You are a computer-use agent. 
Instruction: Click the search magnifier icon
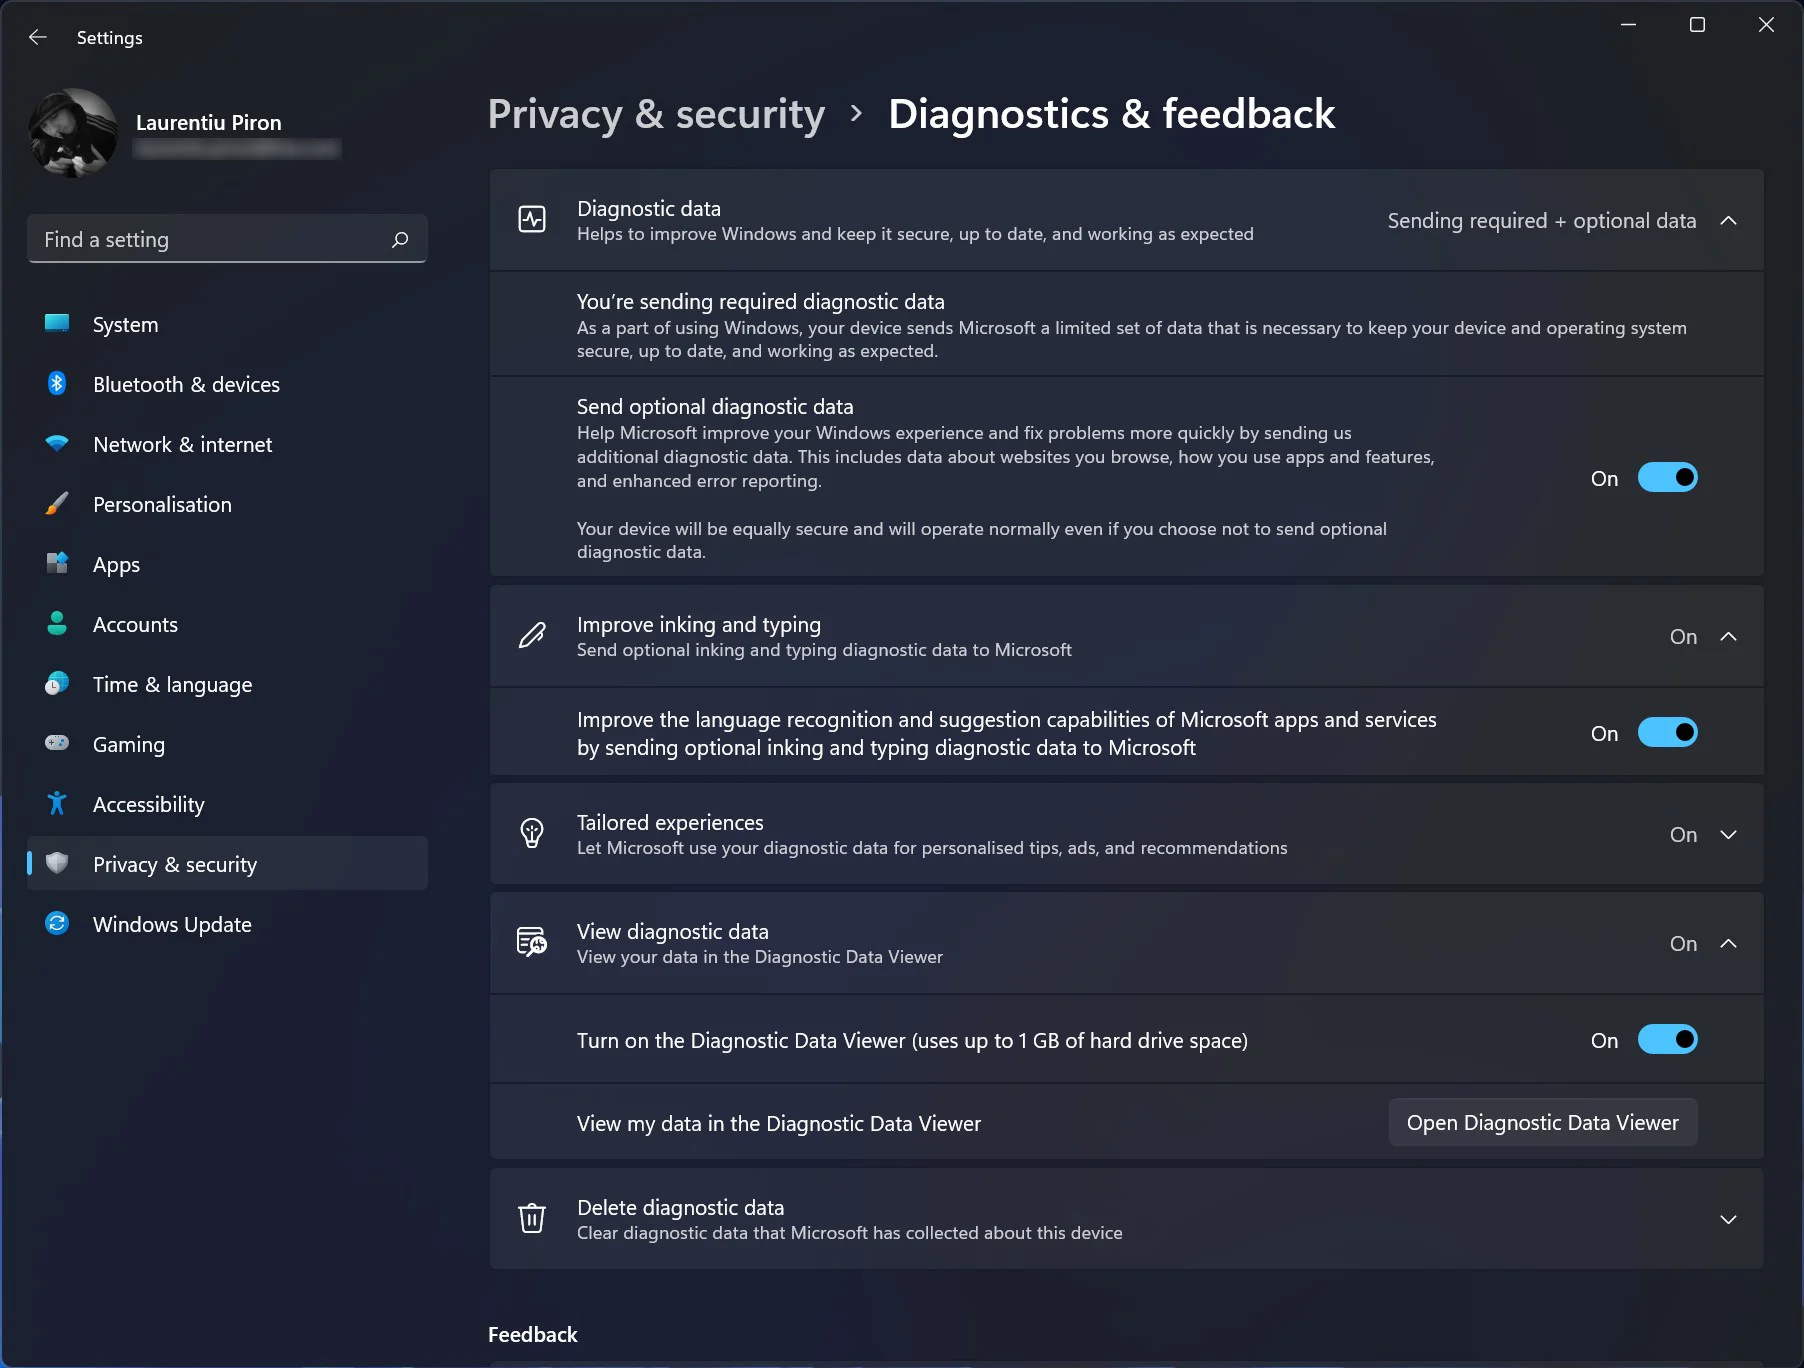pyautogui.click(x=400, y=240)
